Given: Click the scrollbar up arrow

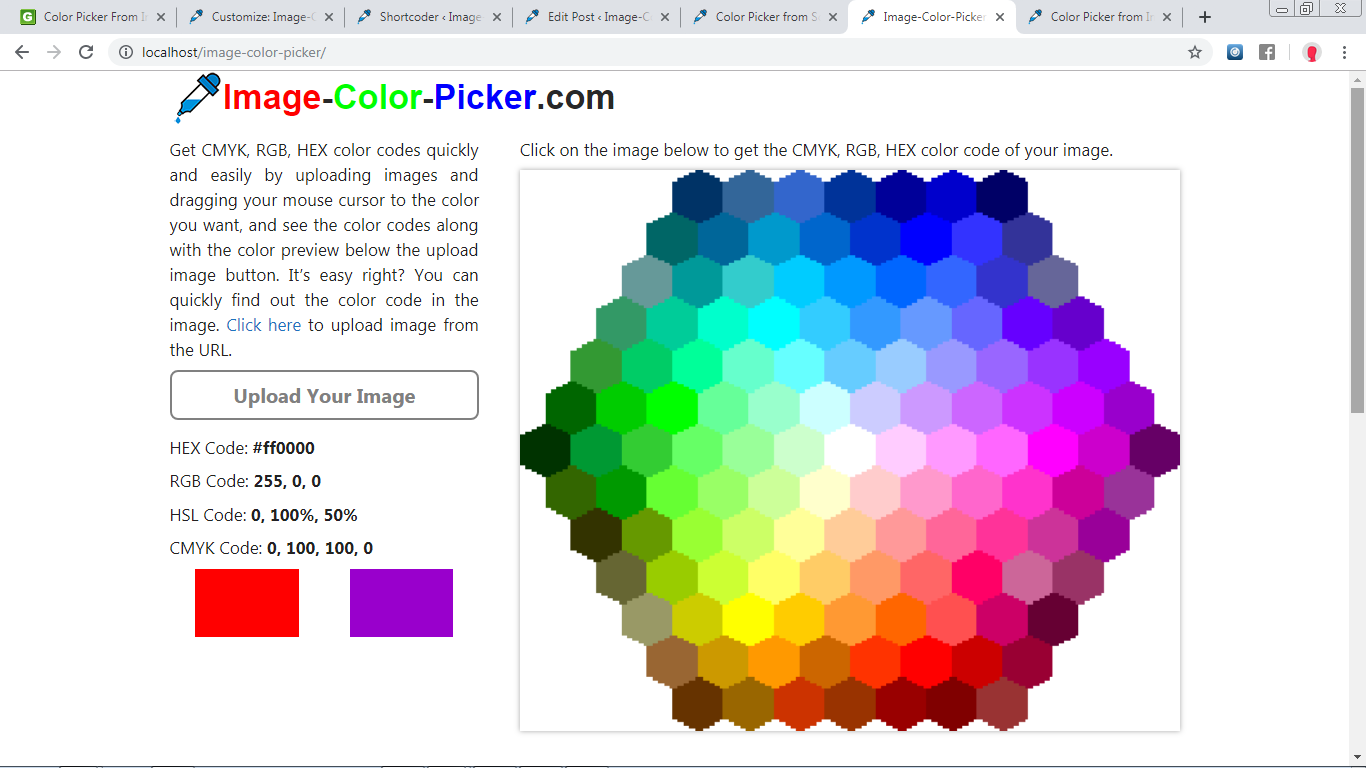Looking at the screenshot, I should pos(1357,78).
